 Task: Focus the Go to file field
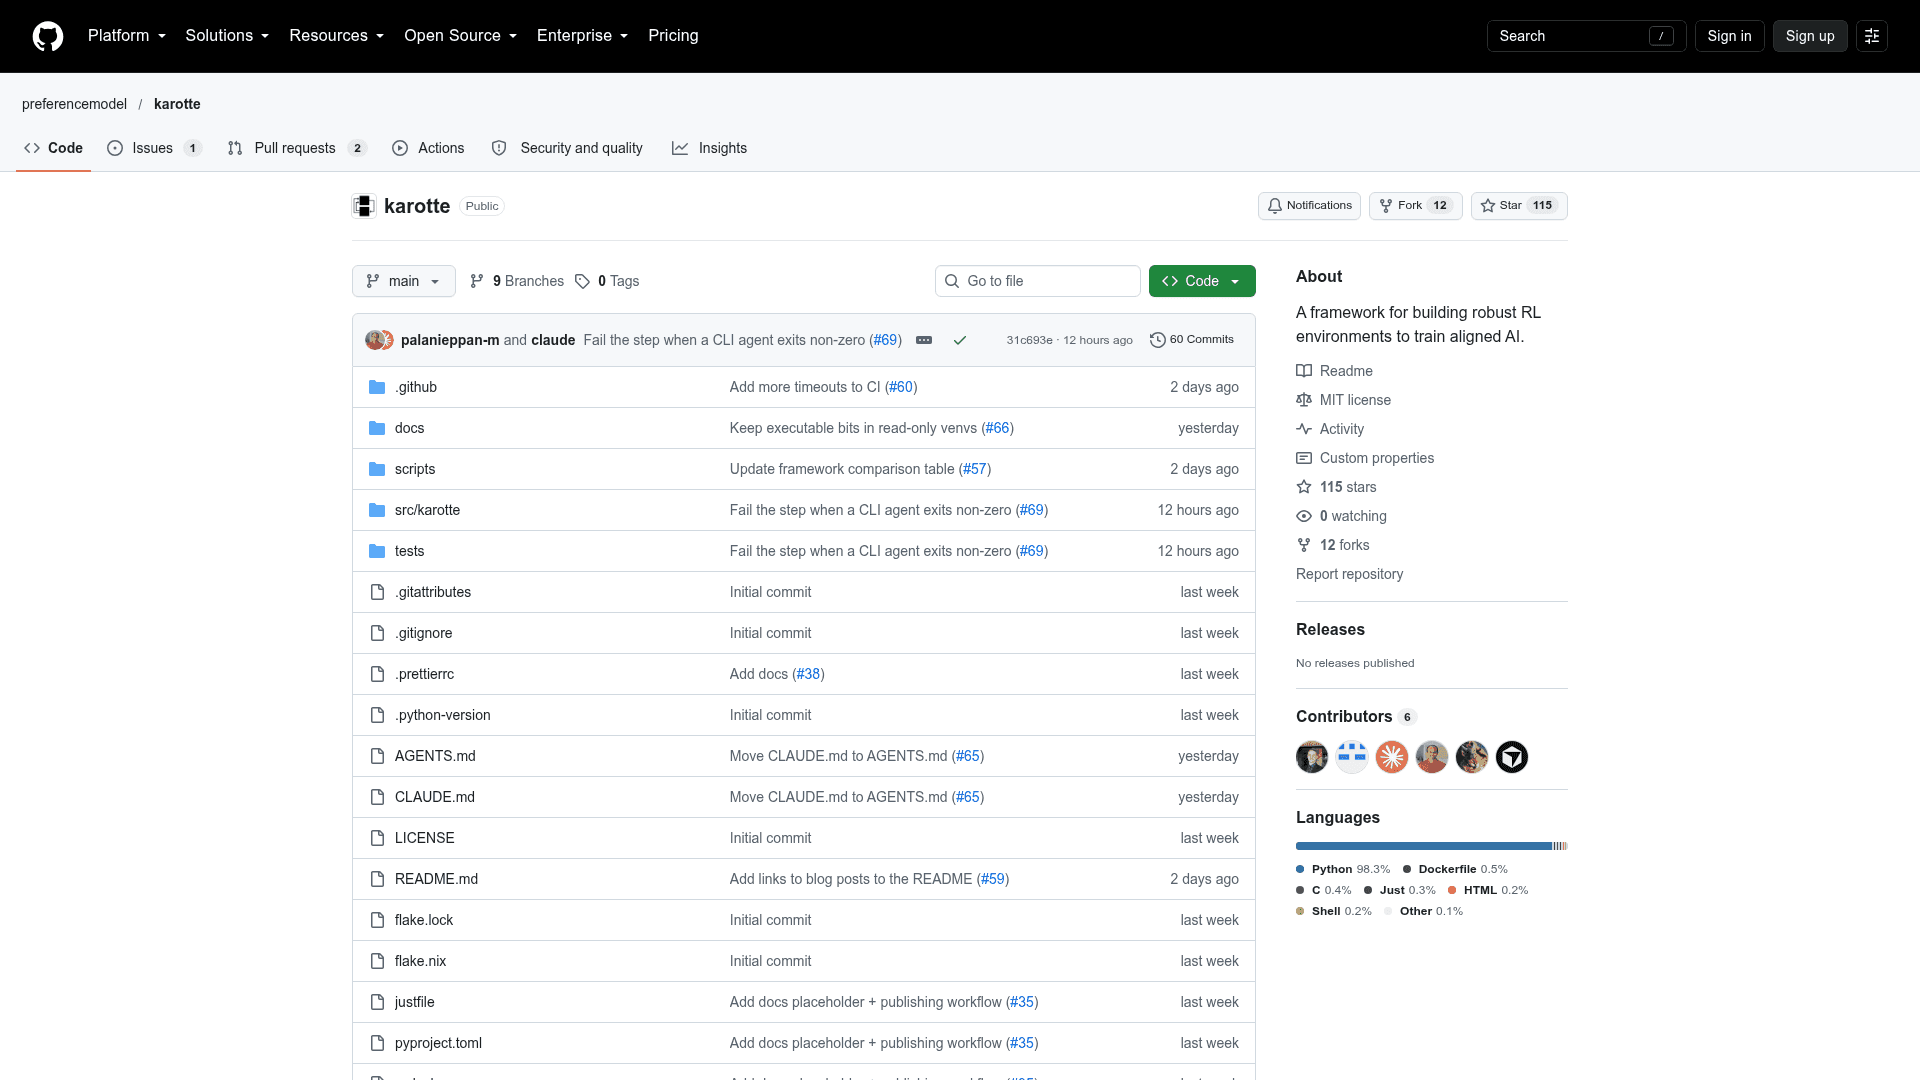[x=1038, y=281]
